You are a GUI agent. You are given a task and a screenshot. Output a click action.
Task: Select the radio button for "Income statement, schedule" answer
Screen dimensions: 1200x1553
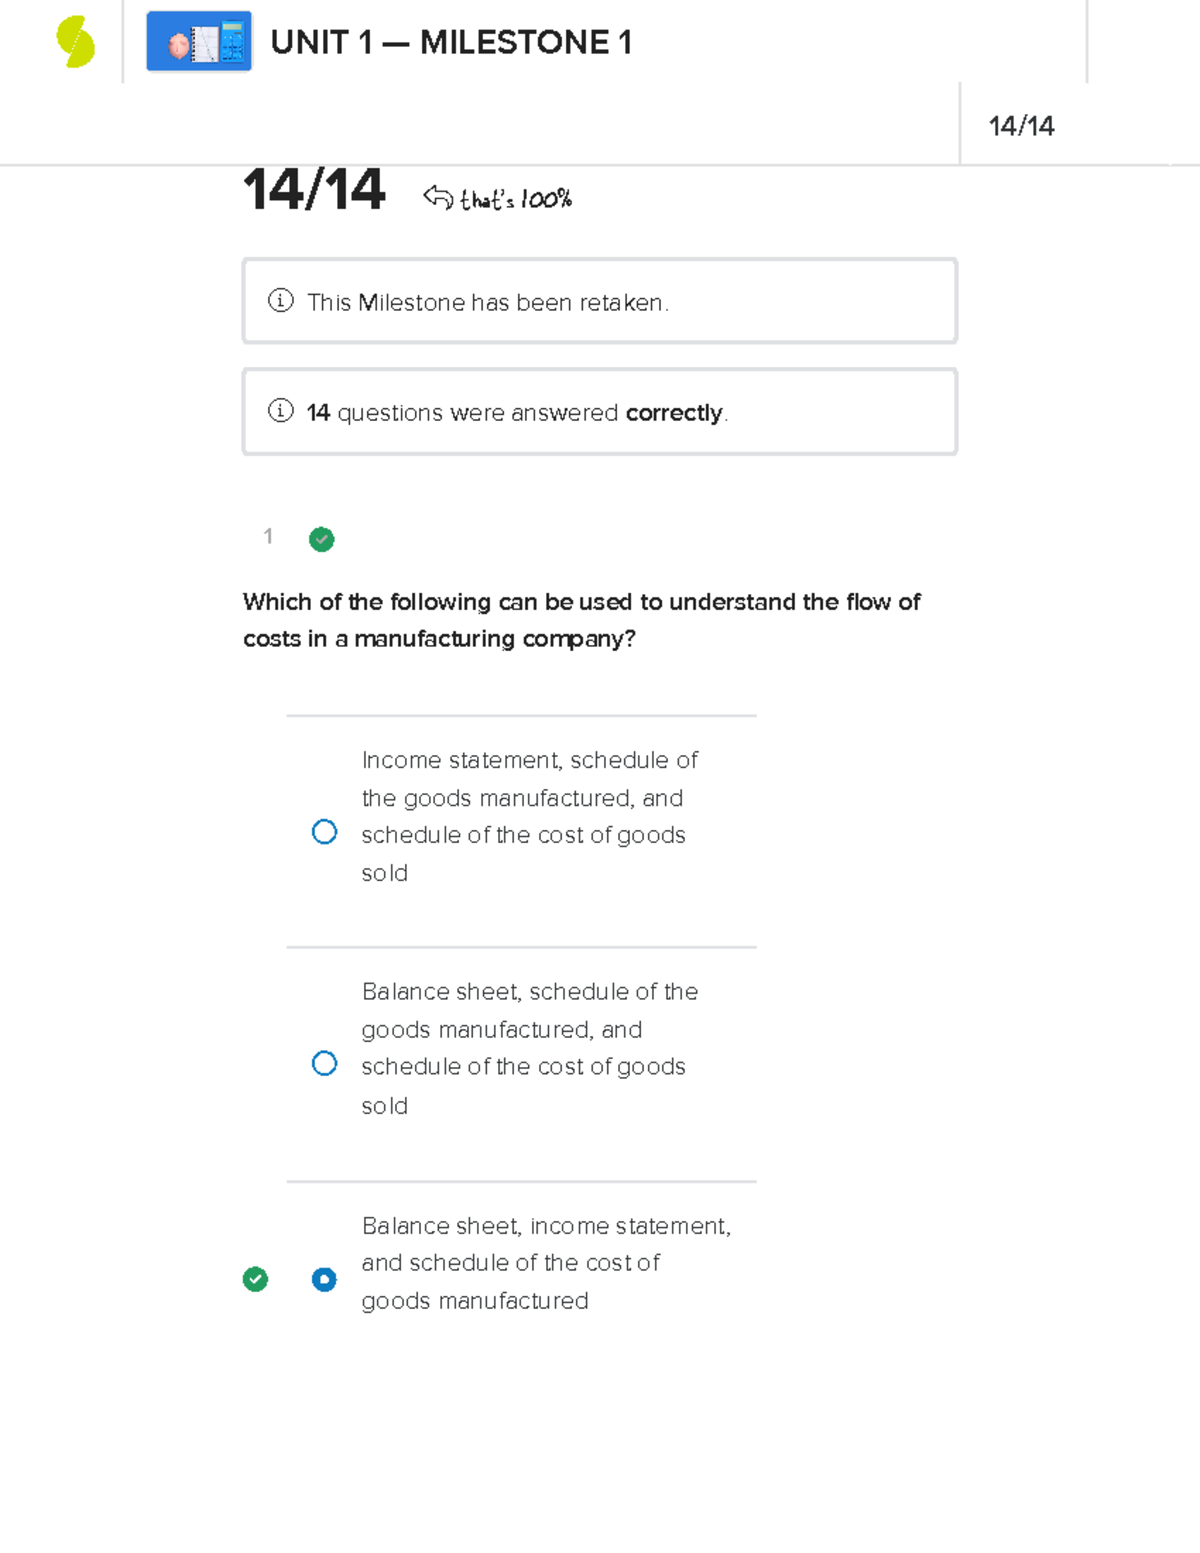coord(324,832)
